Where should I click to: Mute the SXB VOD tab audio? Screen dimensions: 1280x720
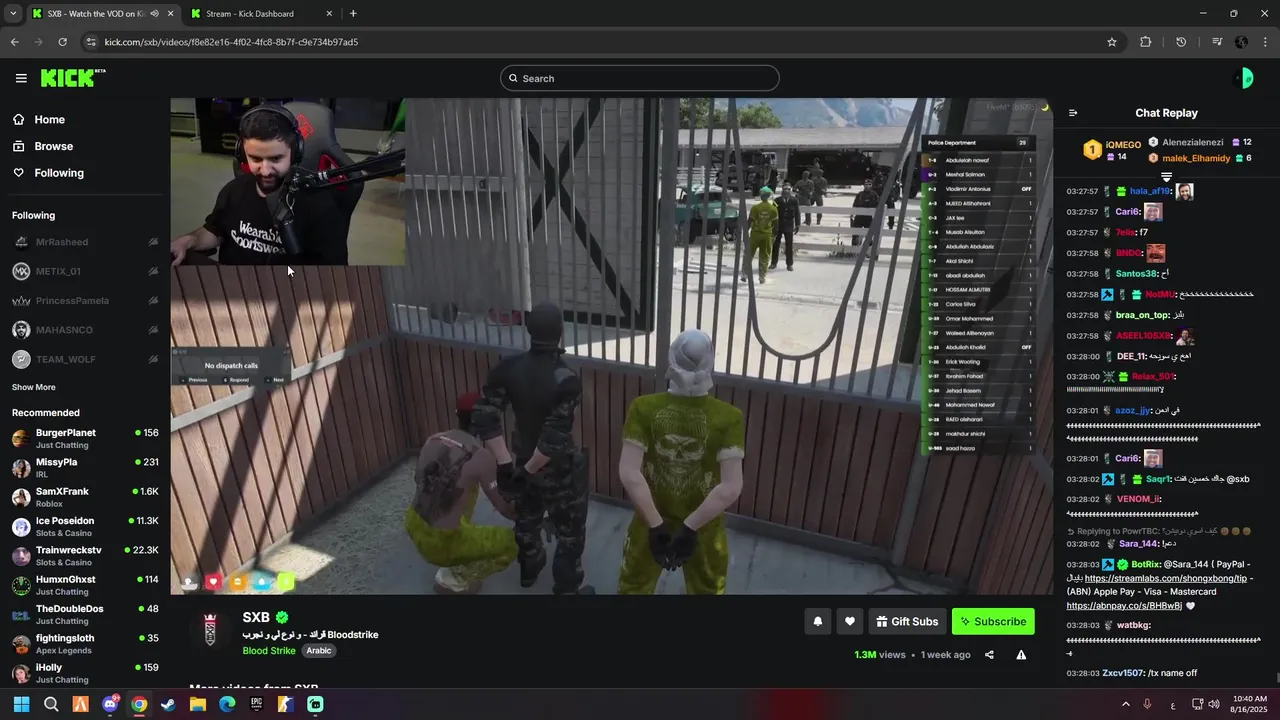[154, 14]
